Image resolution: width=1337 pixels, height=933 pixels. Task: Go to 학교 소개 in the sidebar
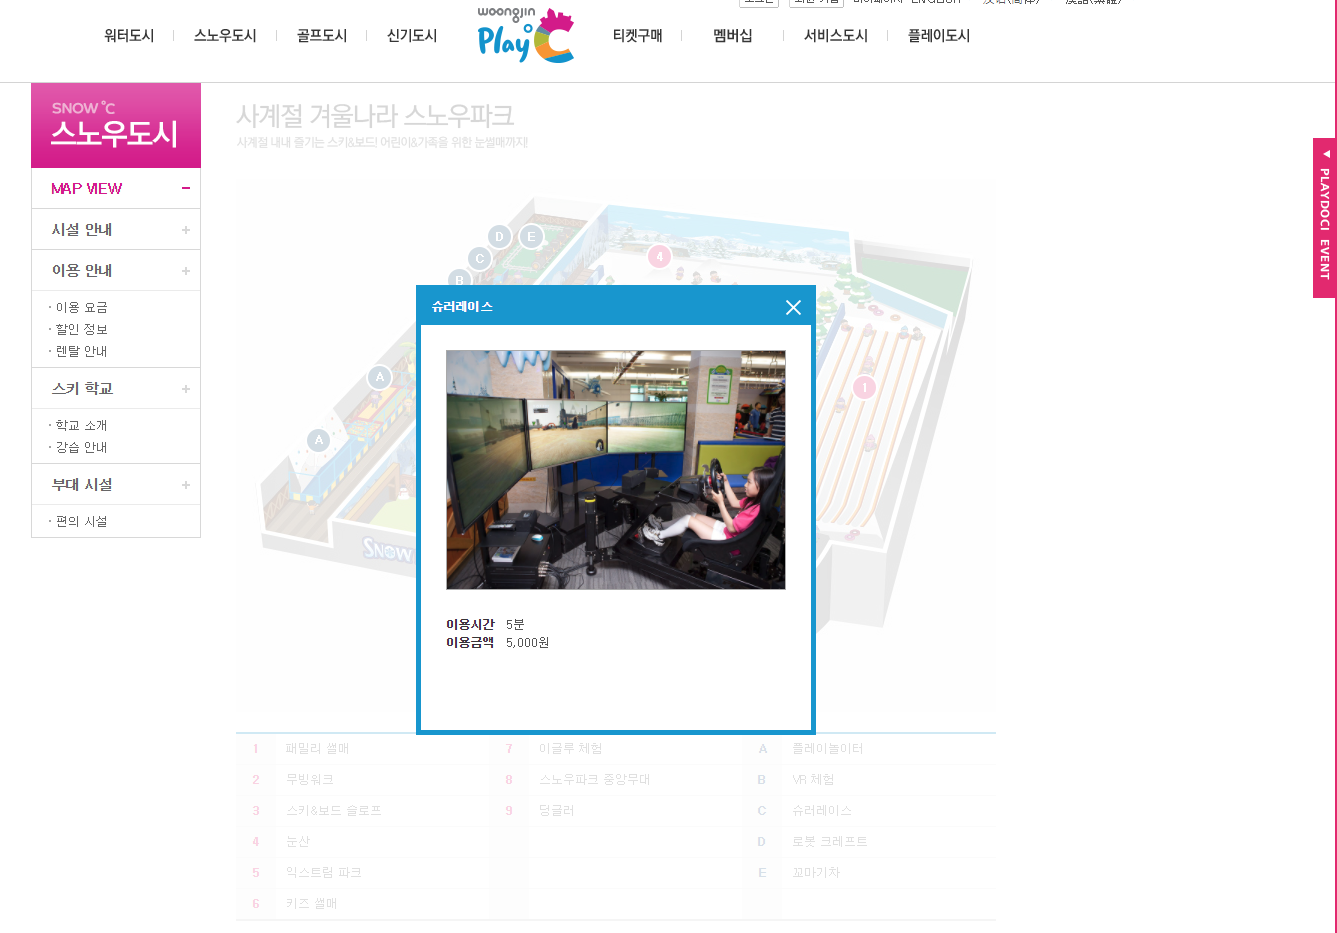82,426
